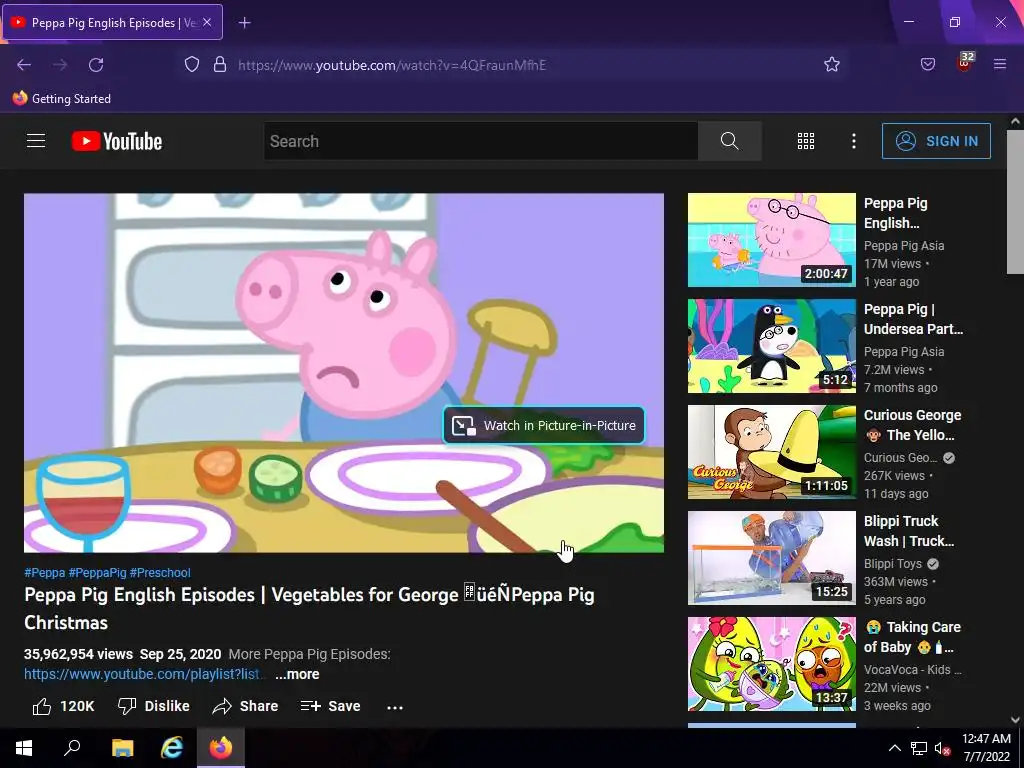Click the Dislike thumbs-down button
This screenshot has height=768, width=1024.
coord(153,706)
